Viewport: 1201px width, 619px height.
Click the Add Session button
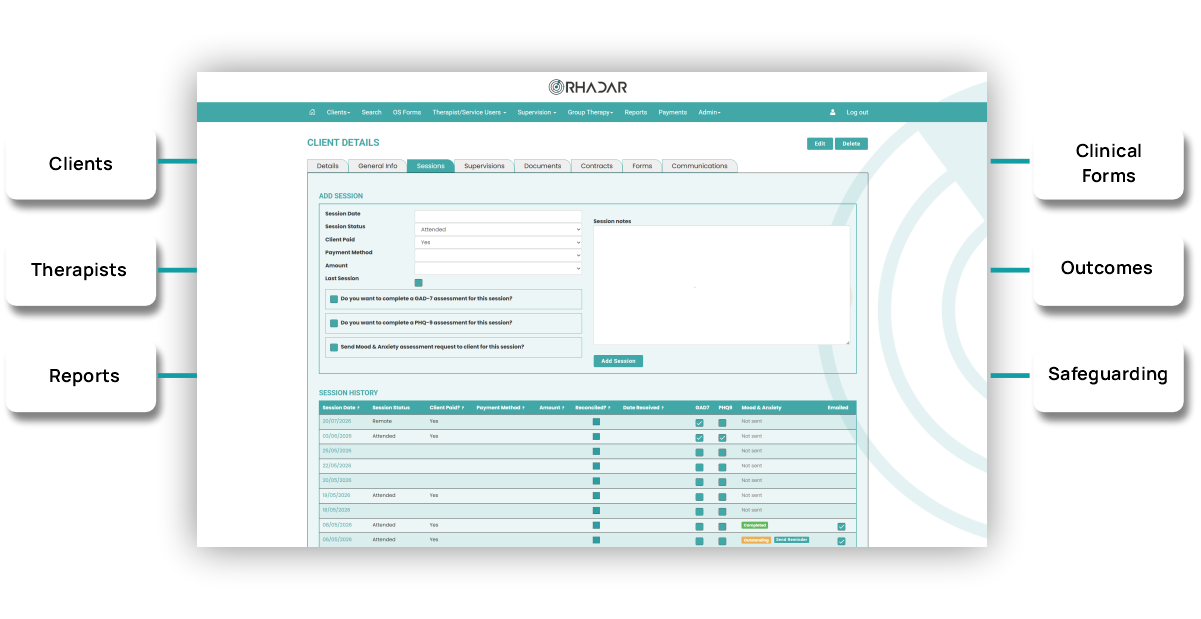coord(618,361)
